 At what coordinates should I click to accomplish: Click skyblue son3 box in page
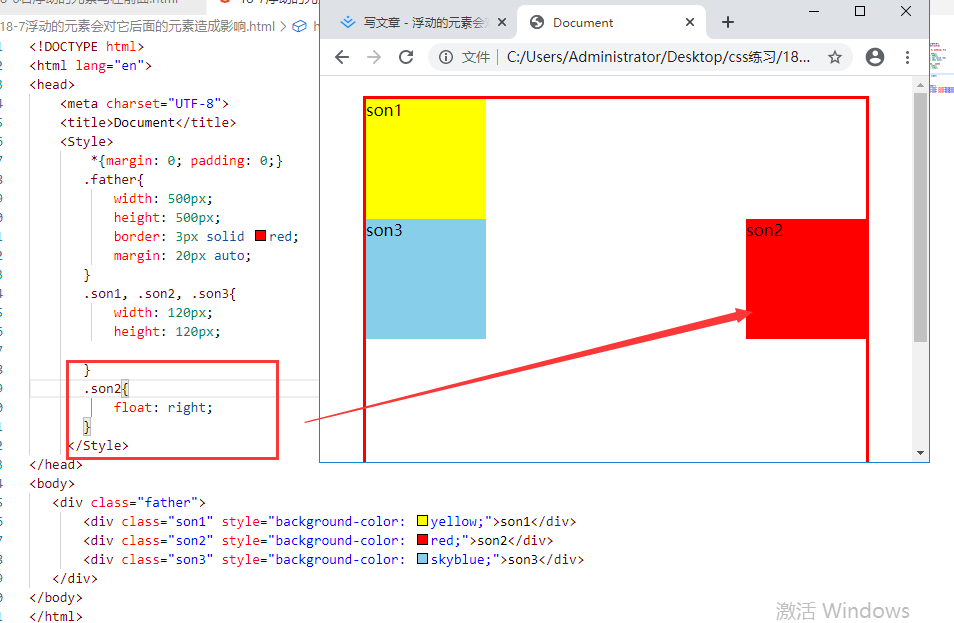pyautogui.click(x=425, y=279)
